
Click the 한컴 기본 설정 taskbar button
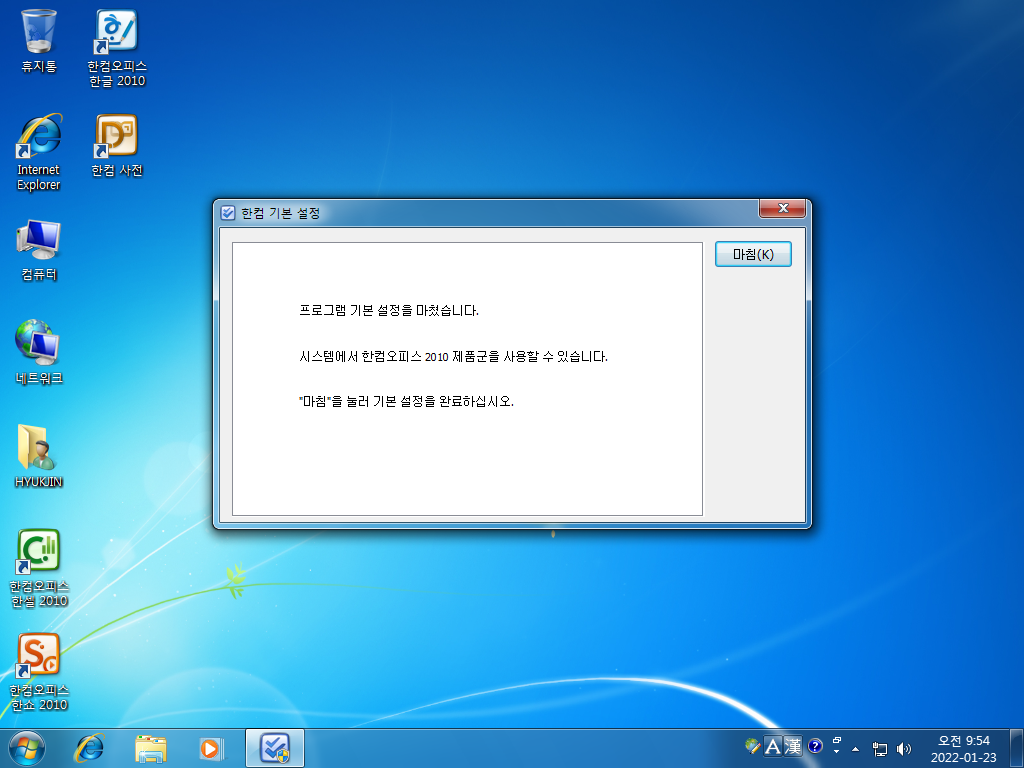tap(274, 748)
